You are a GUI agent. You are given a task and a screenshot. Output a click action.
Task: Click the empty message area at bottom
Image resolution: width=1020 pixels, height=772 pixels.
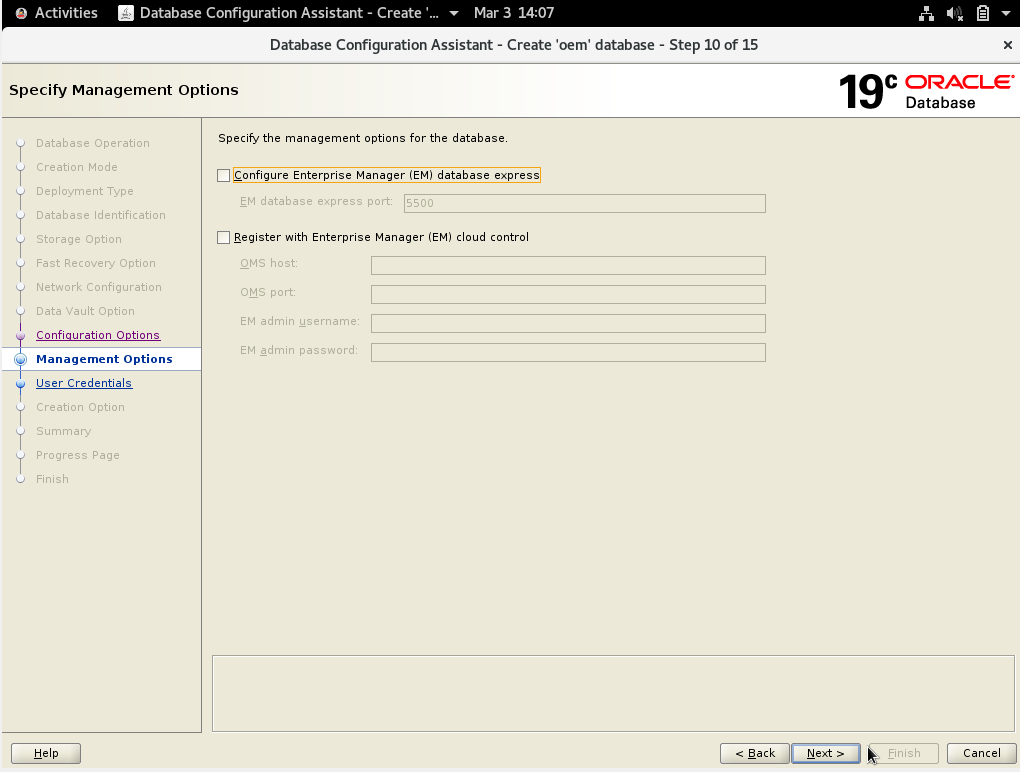(613, 693)
